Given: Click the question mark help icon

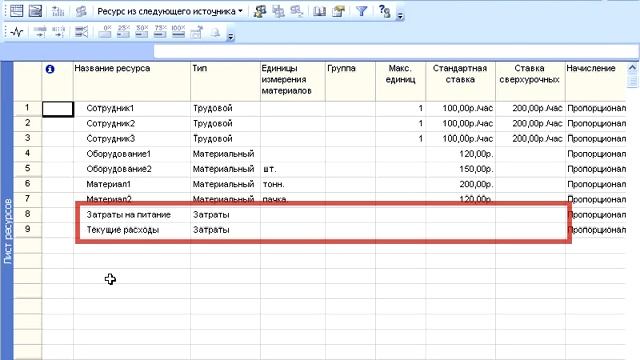Looking at the screenshot, I should click(x=384, y=11).
